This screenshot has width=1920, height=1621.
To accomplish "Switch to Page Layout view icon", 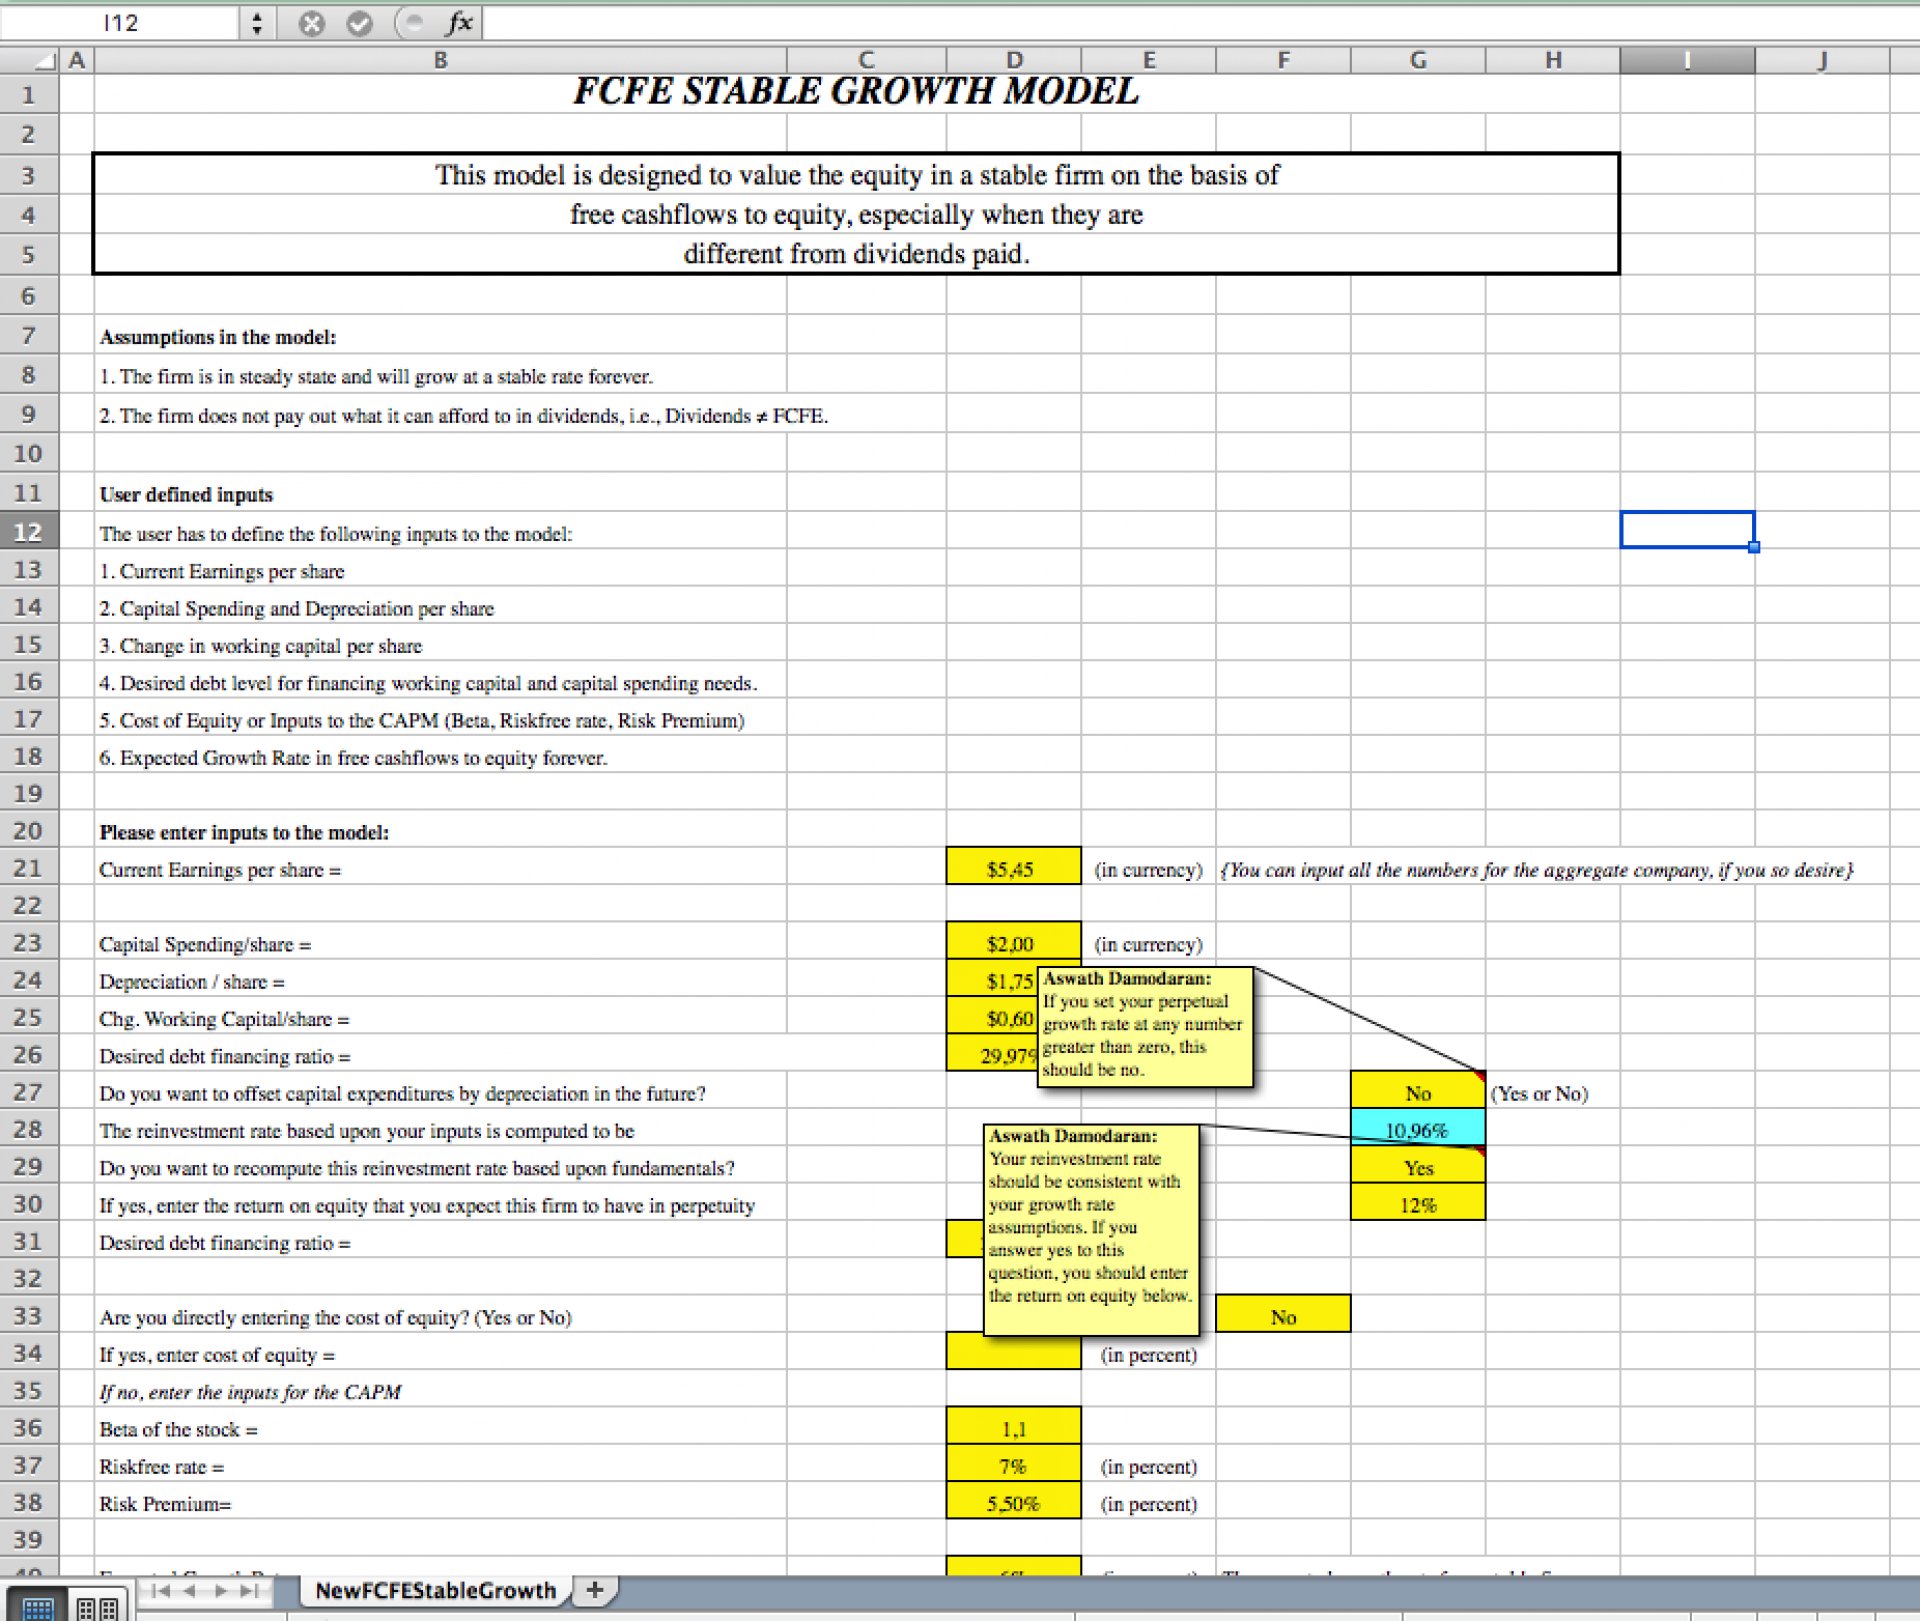I will pyautogui.click(x=98, y=1607).
